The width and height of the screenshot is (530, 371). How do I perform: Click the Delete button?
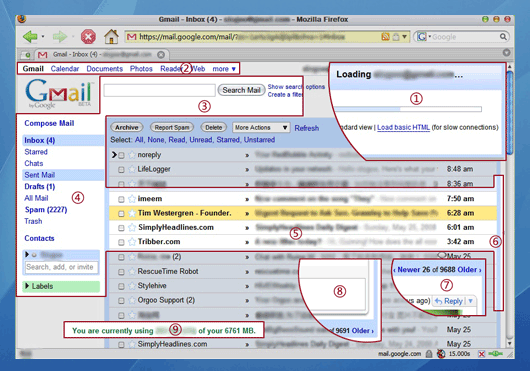click(214, 127)
